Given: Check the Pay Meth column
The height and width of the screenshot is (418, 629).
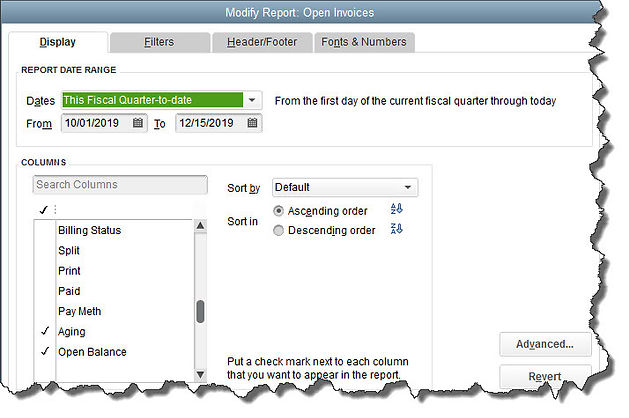Looking at the screenshot, I should [45, 311].
